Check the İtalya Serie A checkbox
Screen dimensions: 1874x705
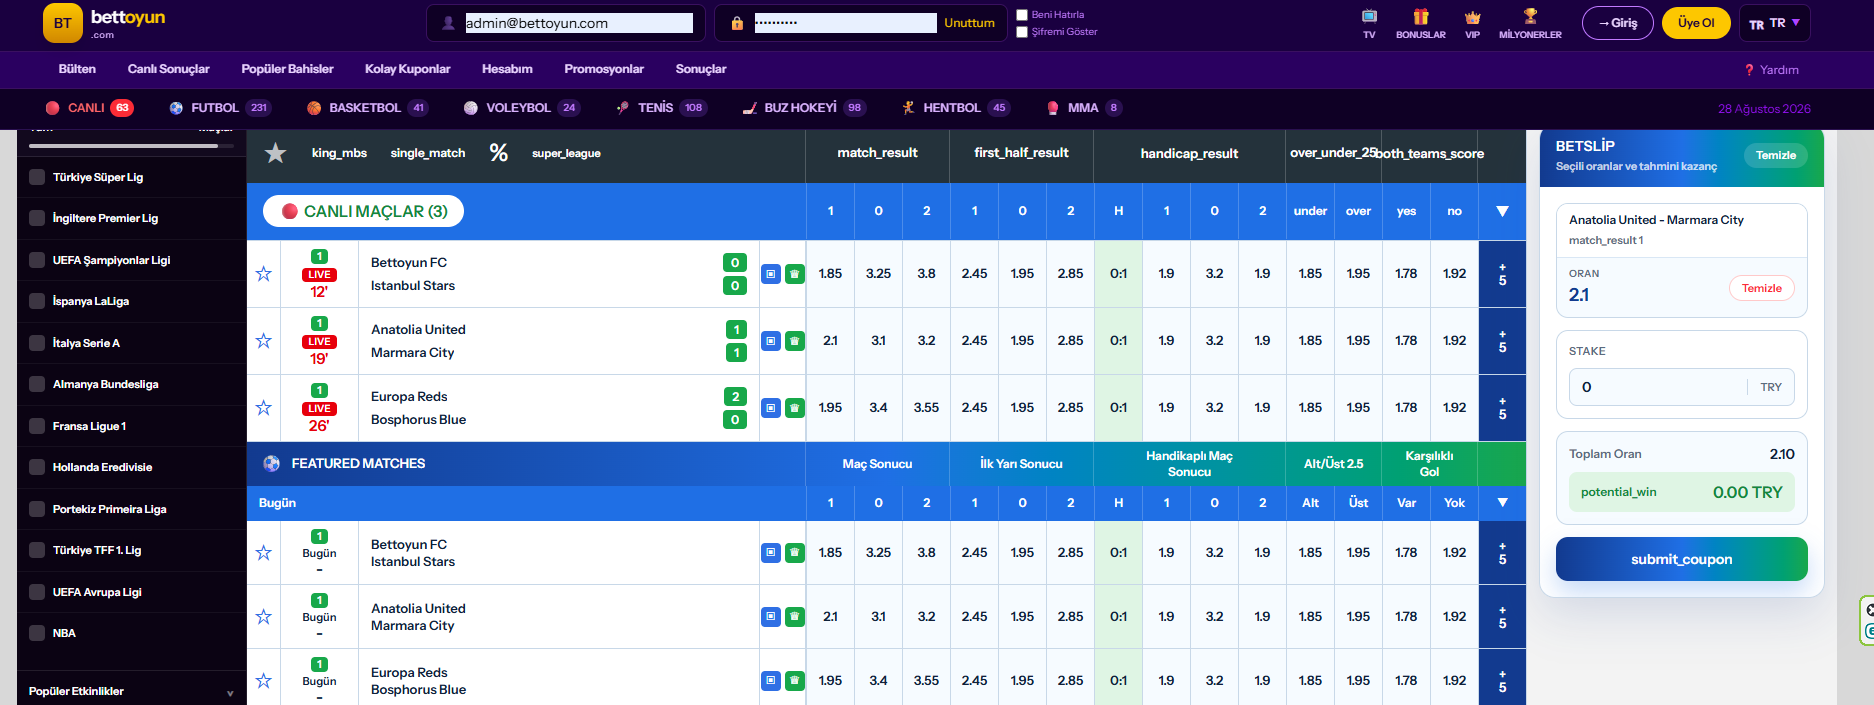pyautogui.click(x=37, y=343)
